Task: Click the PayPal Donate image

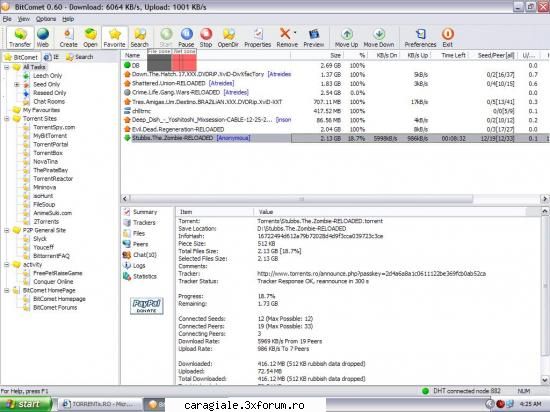Action: (147, 306)
